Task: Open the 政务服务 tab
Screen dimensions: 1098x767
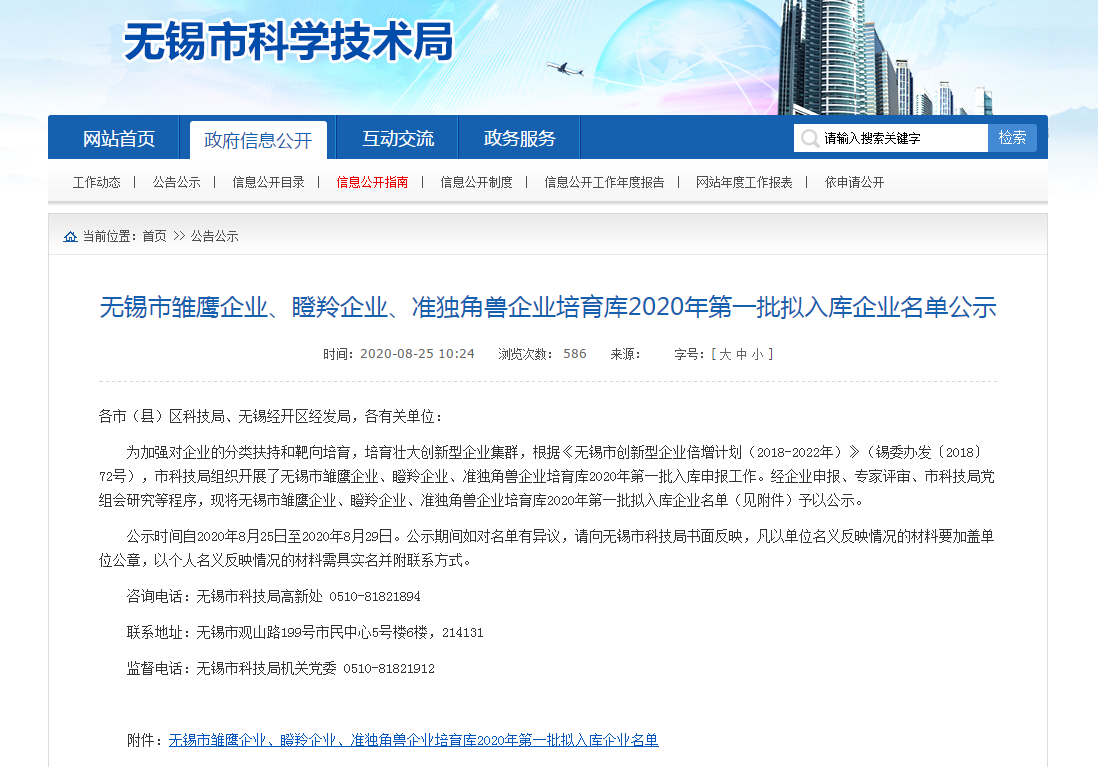Action: [519, 139]
